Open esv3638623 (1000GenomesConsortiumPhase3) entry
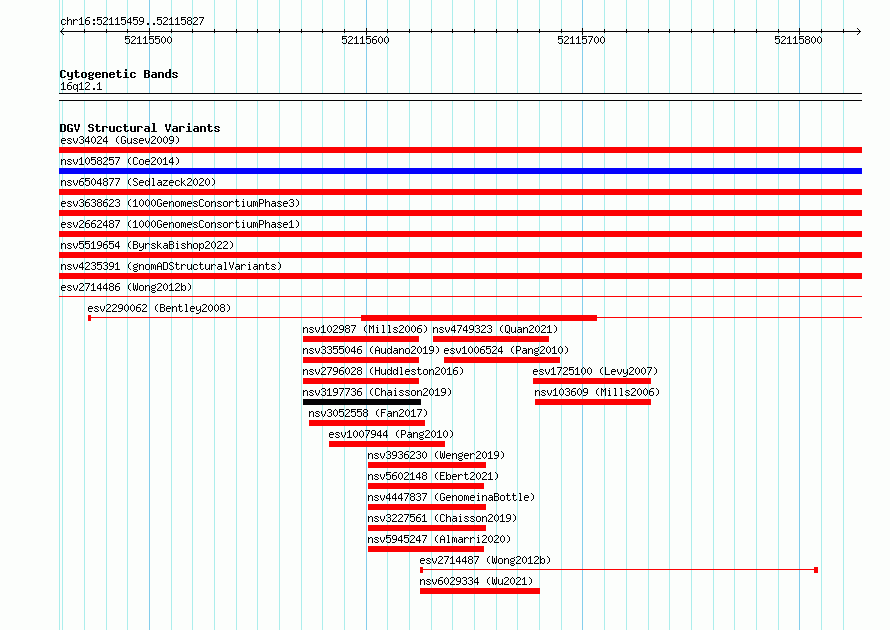890x630 pixels. [x=180, y=203]
